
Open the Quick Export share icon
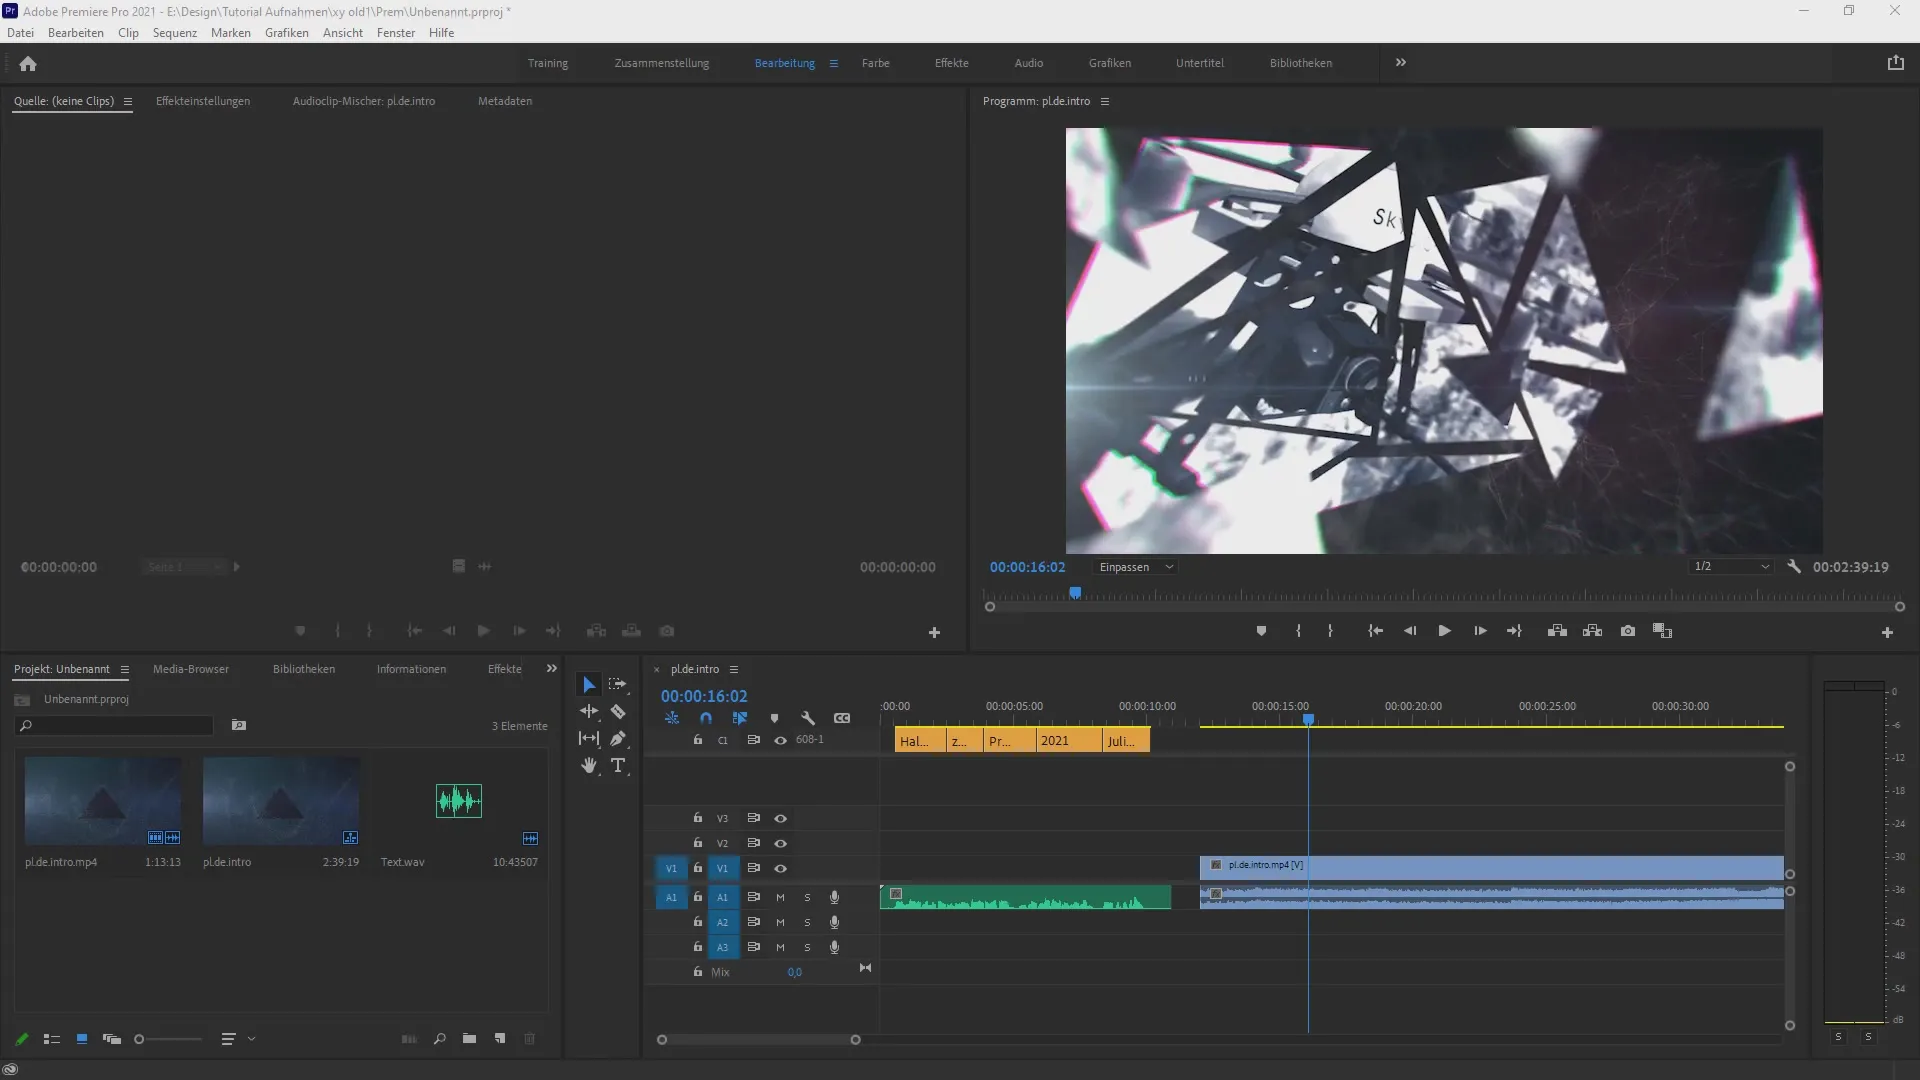(x=1896, y=63)
